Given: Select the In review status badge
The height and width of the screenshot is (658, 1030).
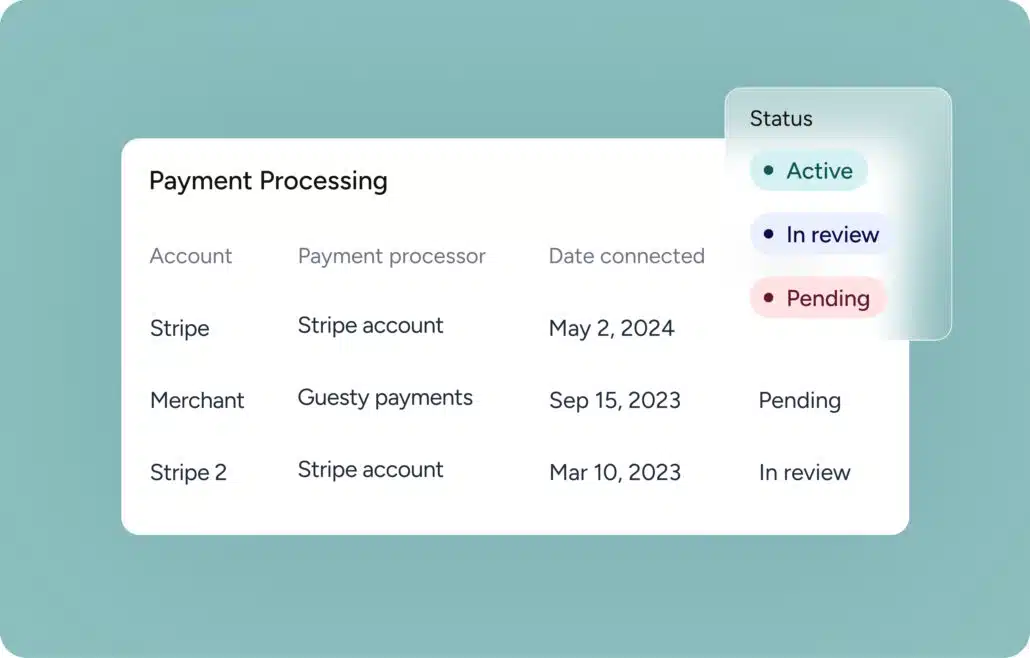Looking at the screenshot, I should coord(821,235).
